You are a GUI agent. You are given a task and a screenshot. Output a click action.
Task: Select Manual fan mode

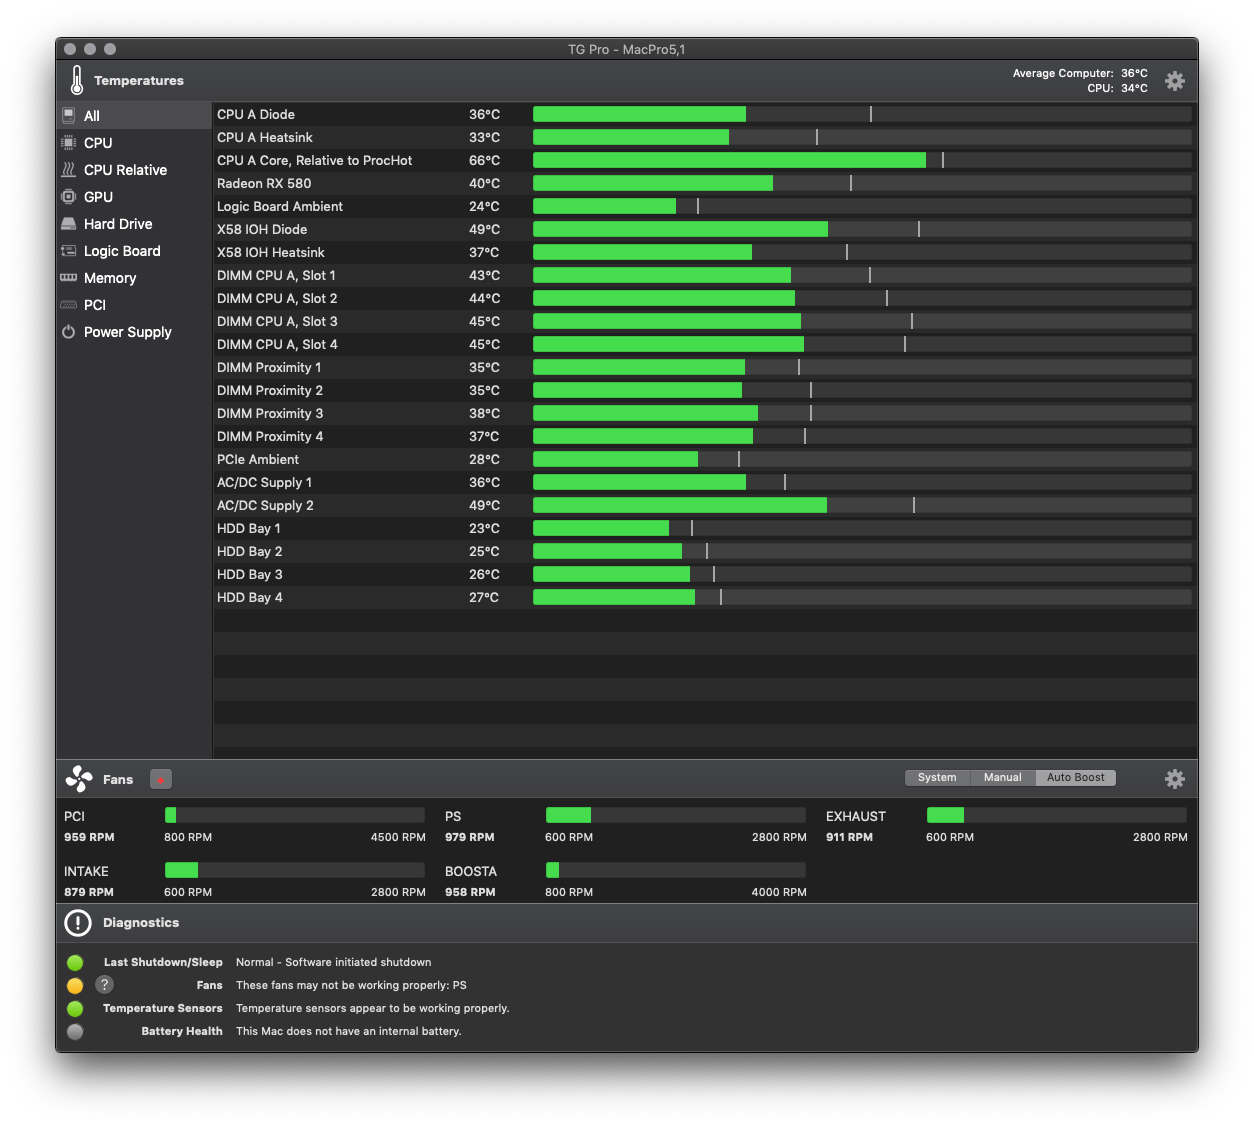pos(1003,778)
